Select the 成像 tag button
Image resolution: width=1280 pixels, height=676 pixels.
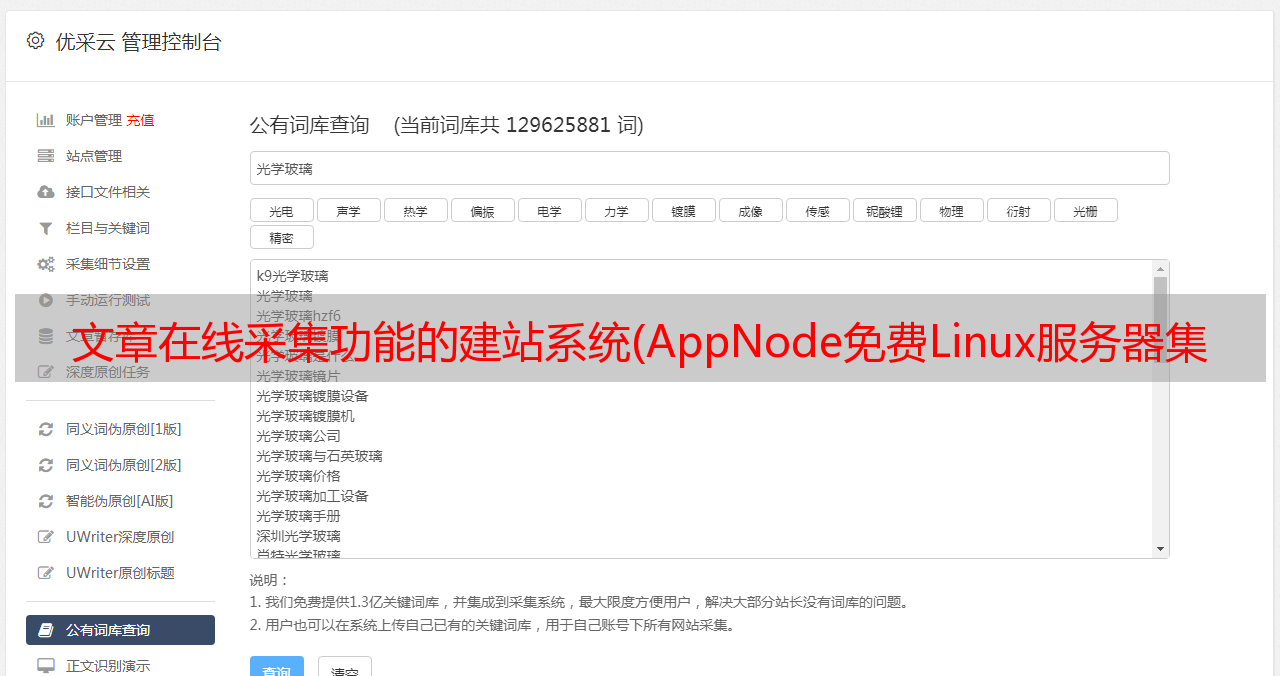[750, 210]
